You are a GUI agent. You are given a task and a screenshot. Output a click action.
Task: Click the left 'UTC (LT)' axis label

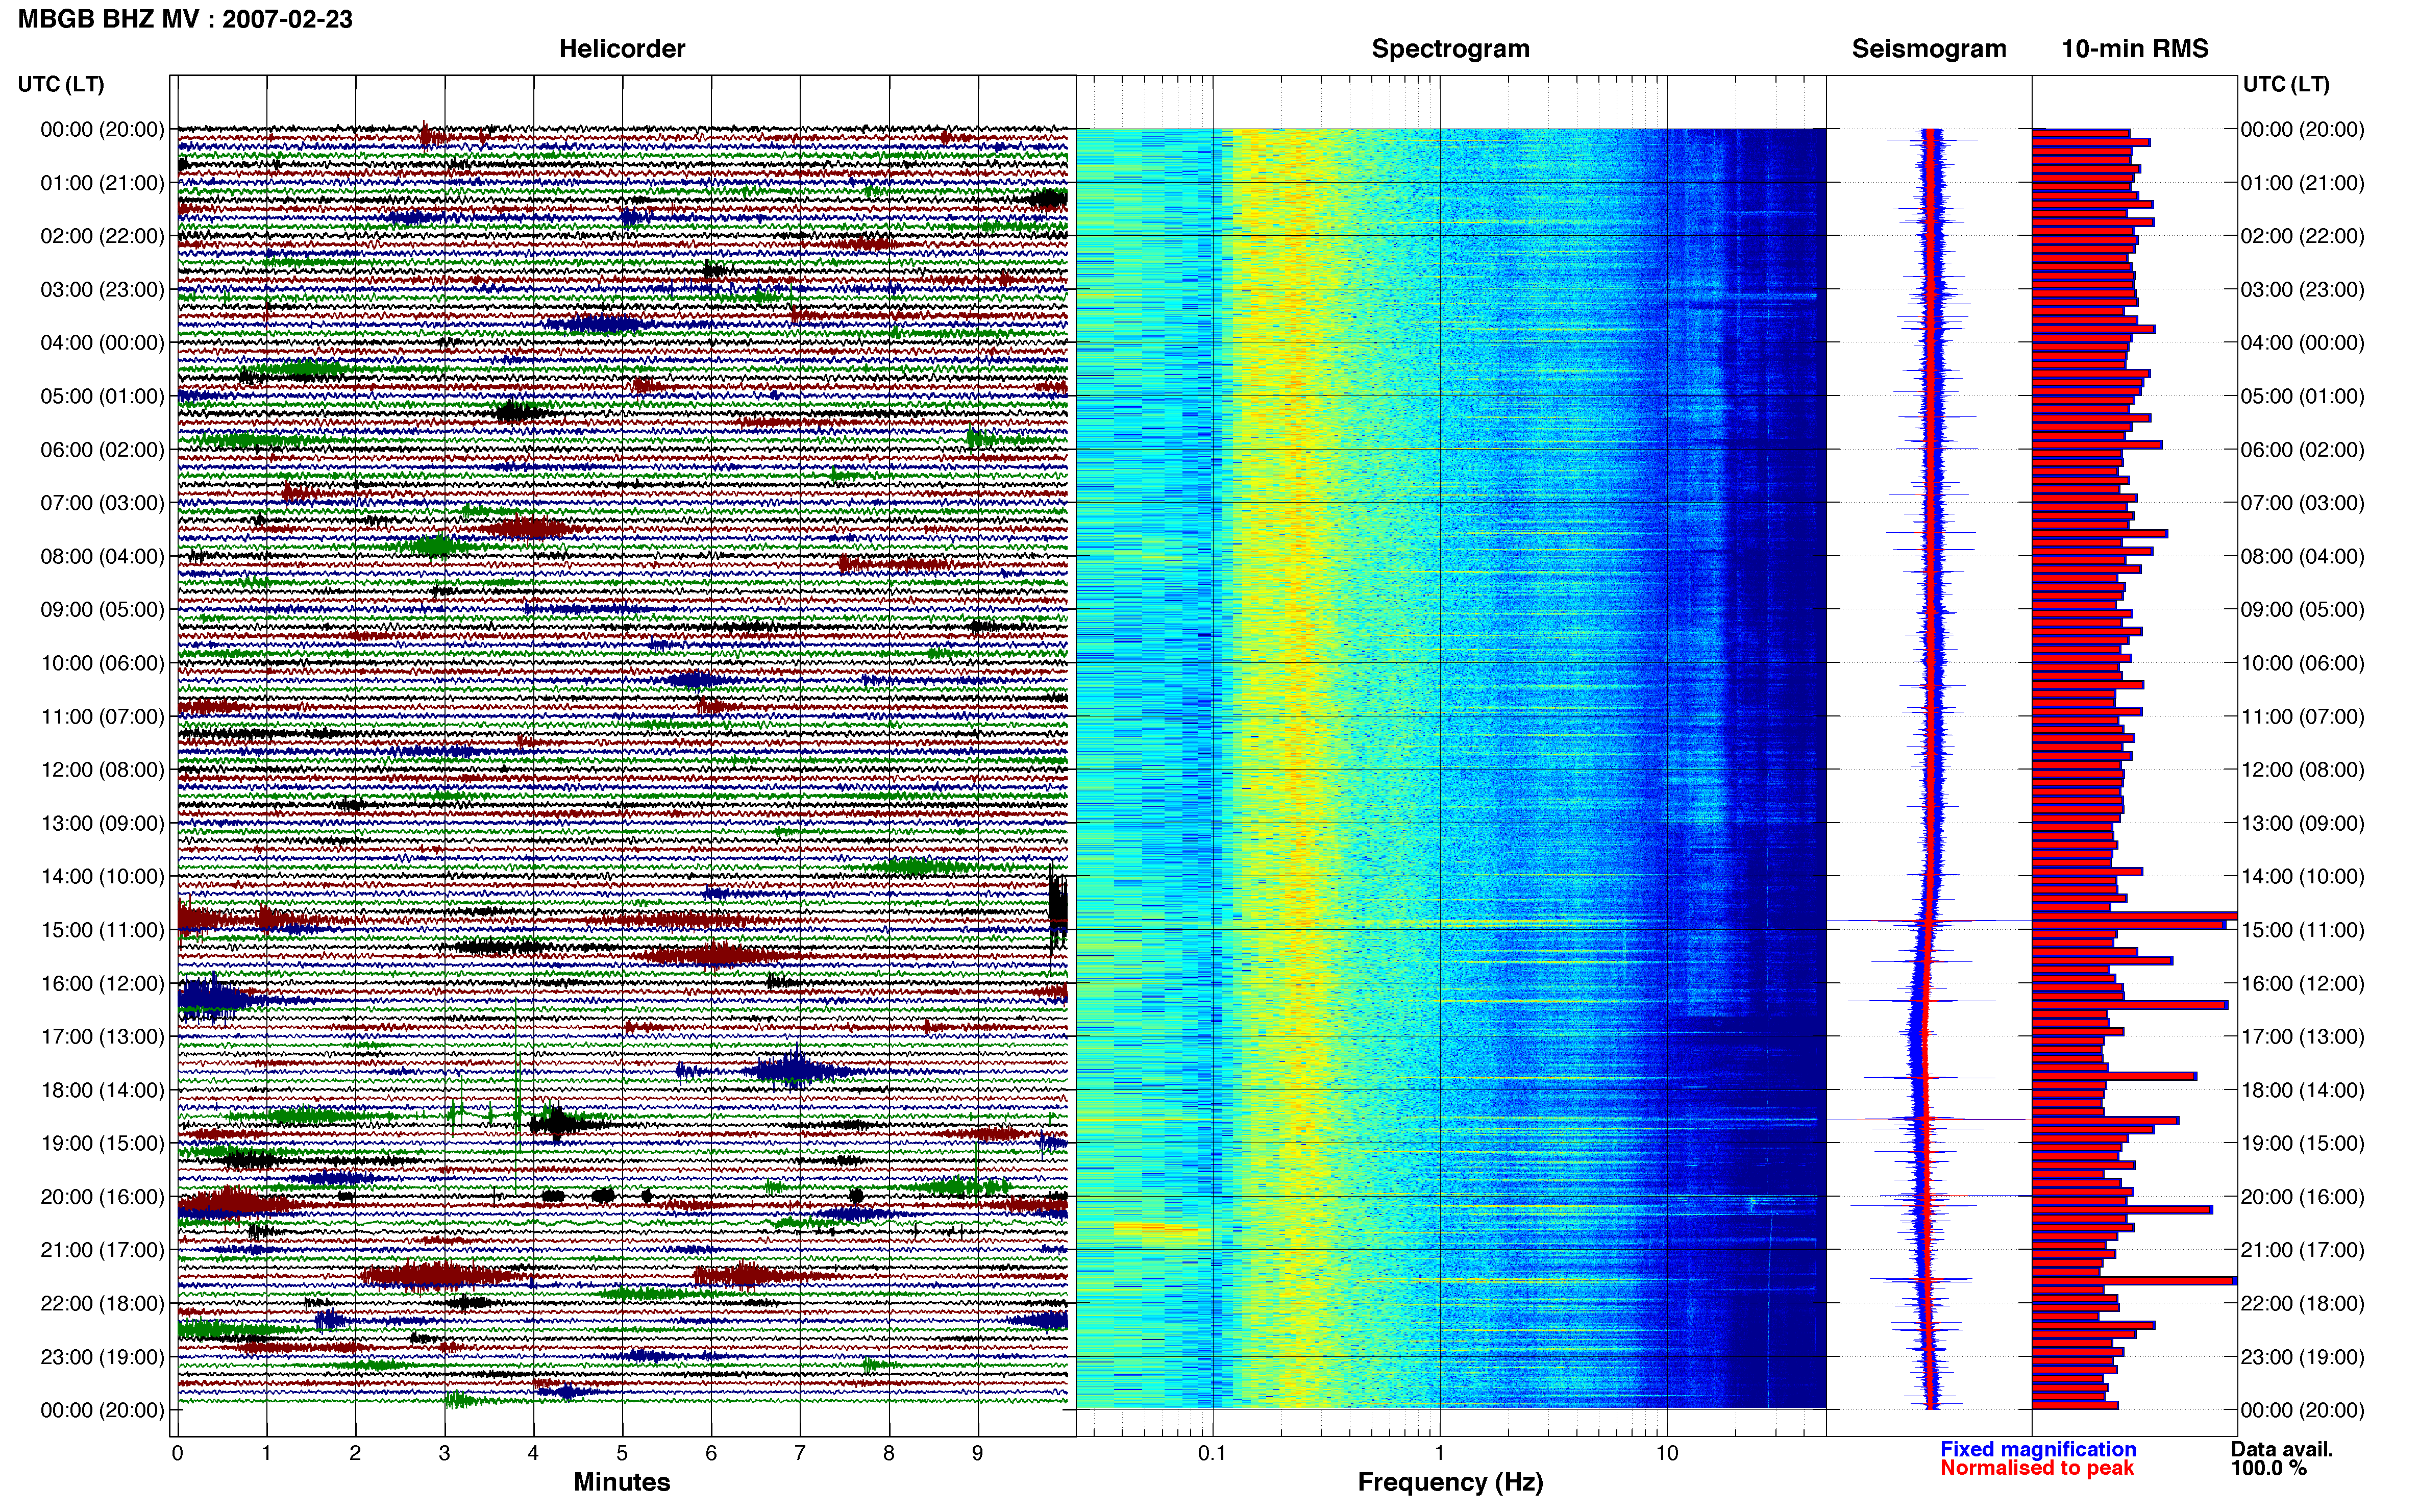[x=61, y=84]
